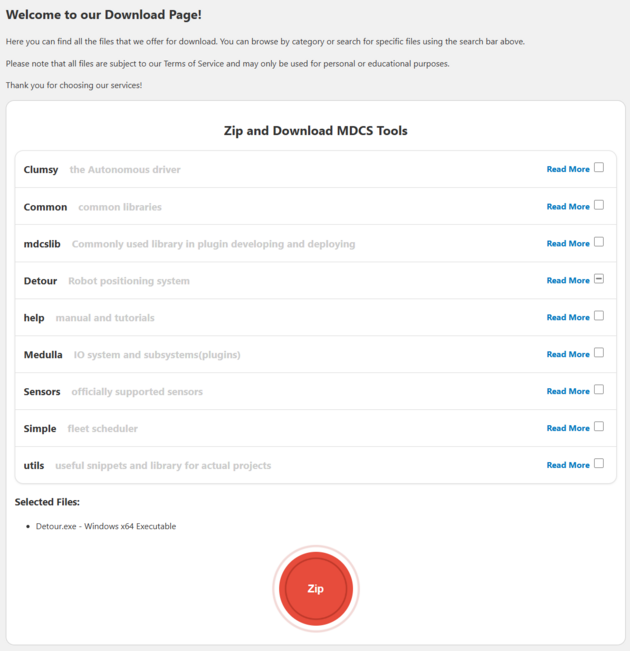
Task: Tick the Common libraries checkbox
Action: click(599, 205)
